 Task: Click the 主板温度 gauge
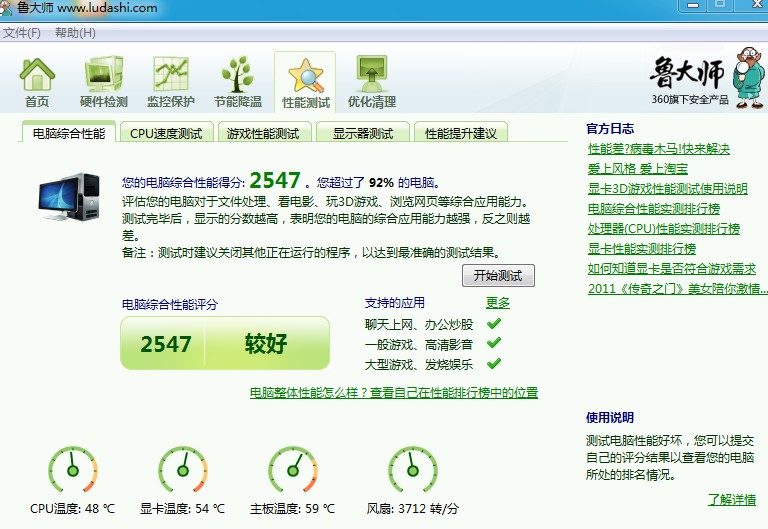[293, 469]
